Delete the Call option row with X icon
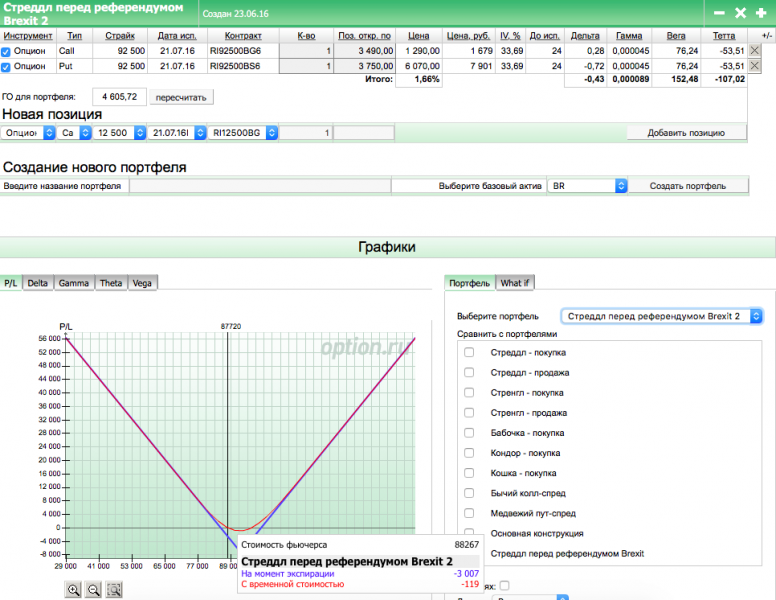The image size is (776, 600). coord(754,50)
